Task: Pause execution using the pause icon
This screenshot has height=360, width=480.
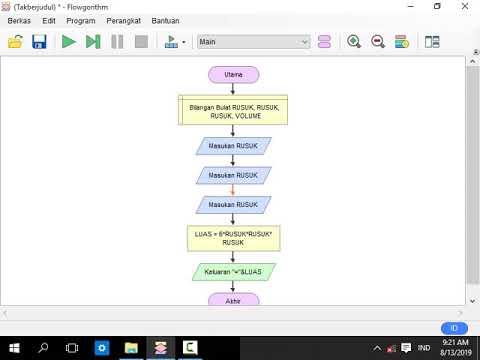Action: pos(117,42)
